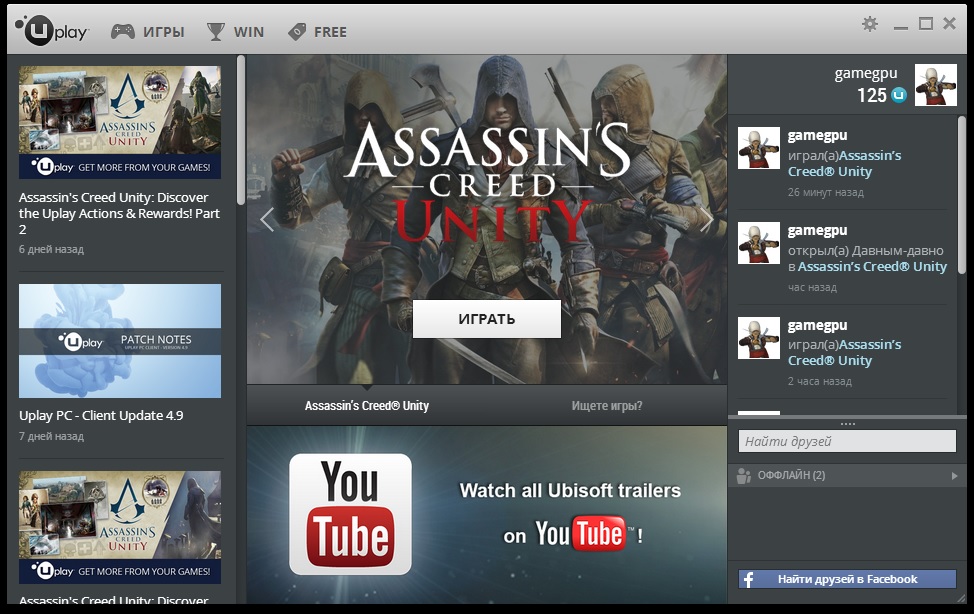Image resolution: width=974 pixels, height=614 pixels.
Task: Click avatar in the '2 часа назад' activity
Action: [x=759, y=338]
